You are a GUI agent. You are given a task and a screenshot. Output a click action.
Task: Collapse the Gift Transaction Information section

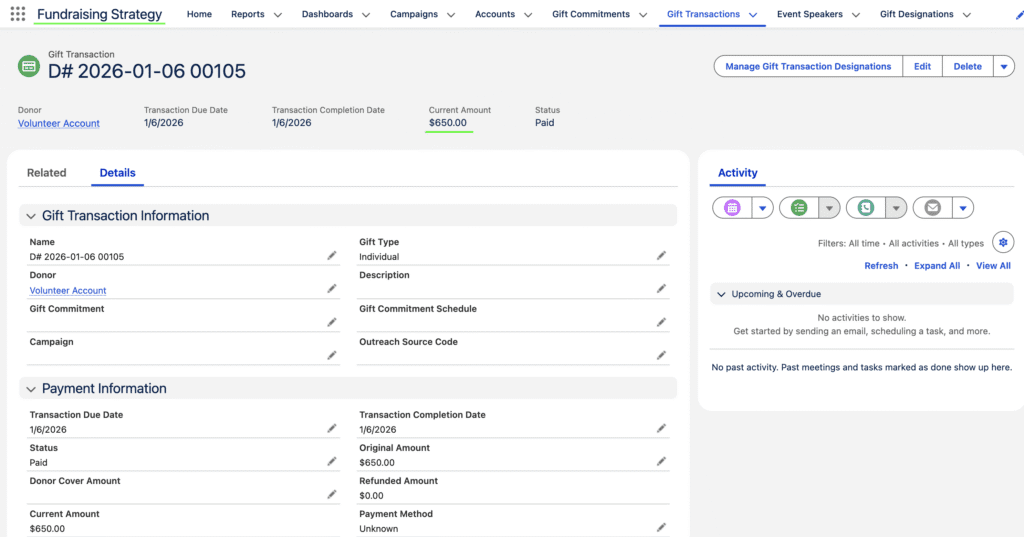pos(30,216)
